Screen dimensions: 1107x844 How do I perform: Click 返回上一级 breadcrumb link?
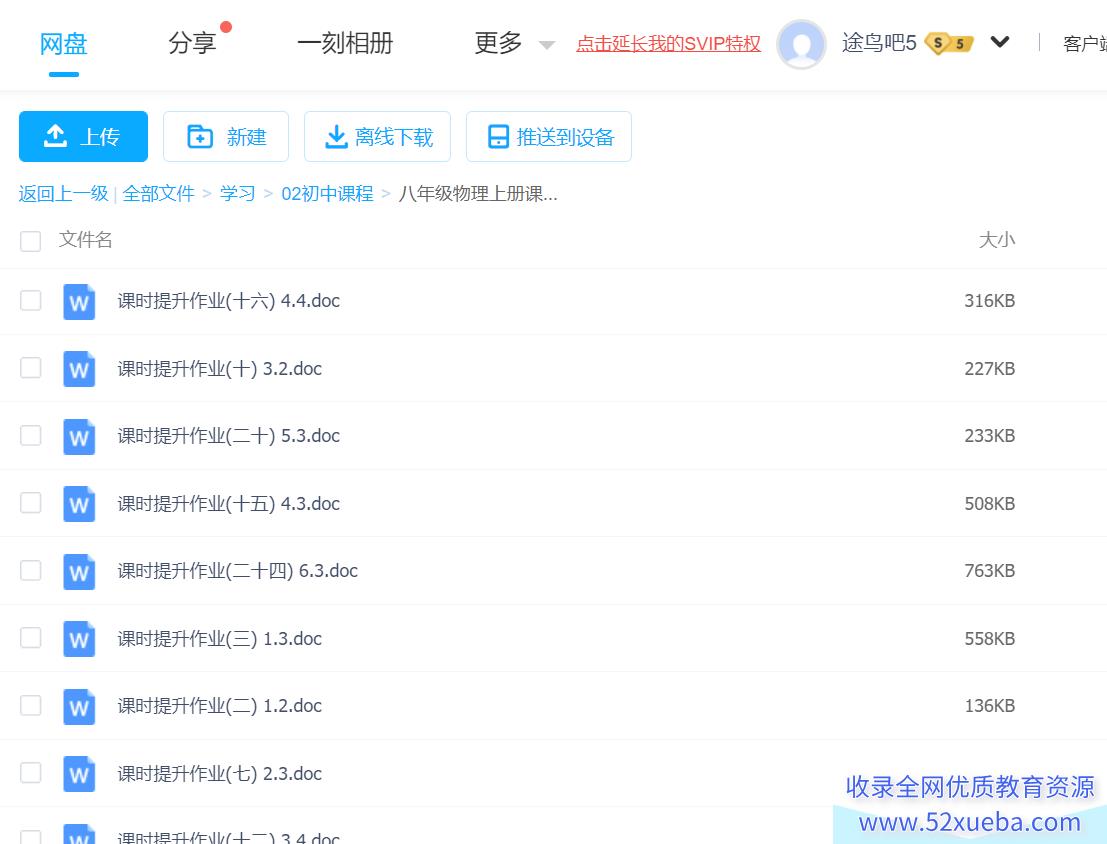tap(64, 194)
